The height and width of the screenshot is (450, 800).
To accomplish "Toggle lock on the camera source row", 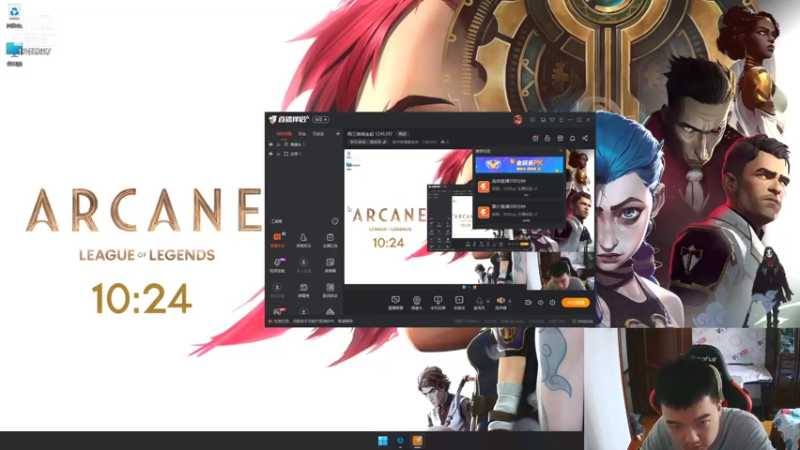I will click(278, 144).
